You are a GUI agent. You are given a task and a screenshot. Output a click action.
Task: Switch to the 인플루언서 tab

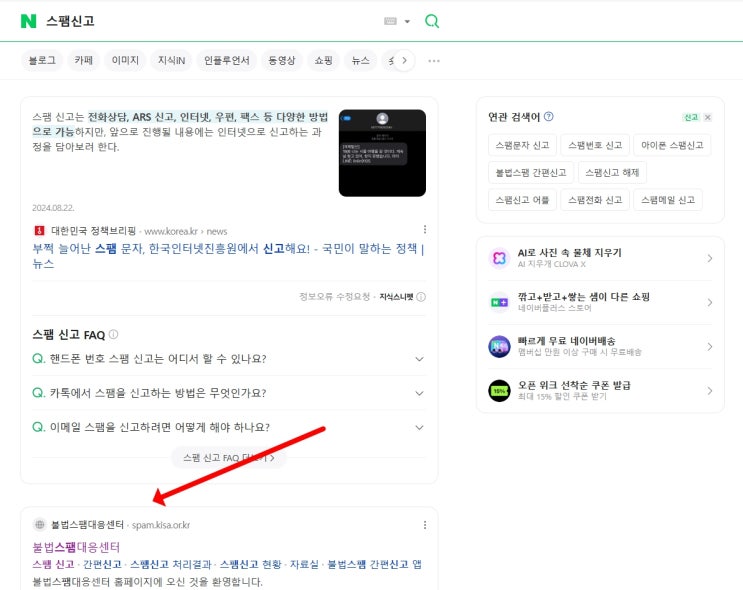227,61
